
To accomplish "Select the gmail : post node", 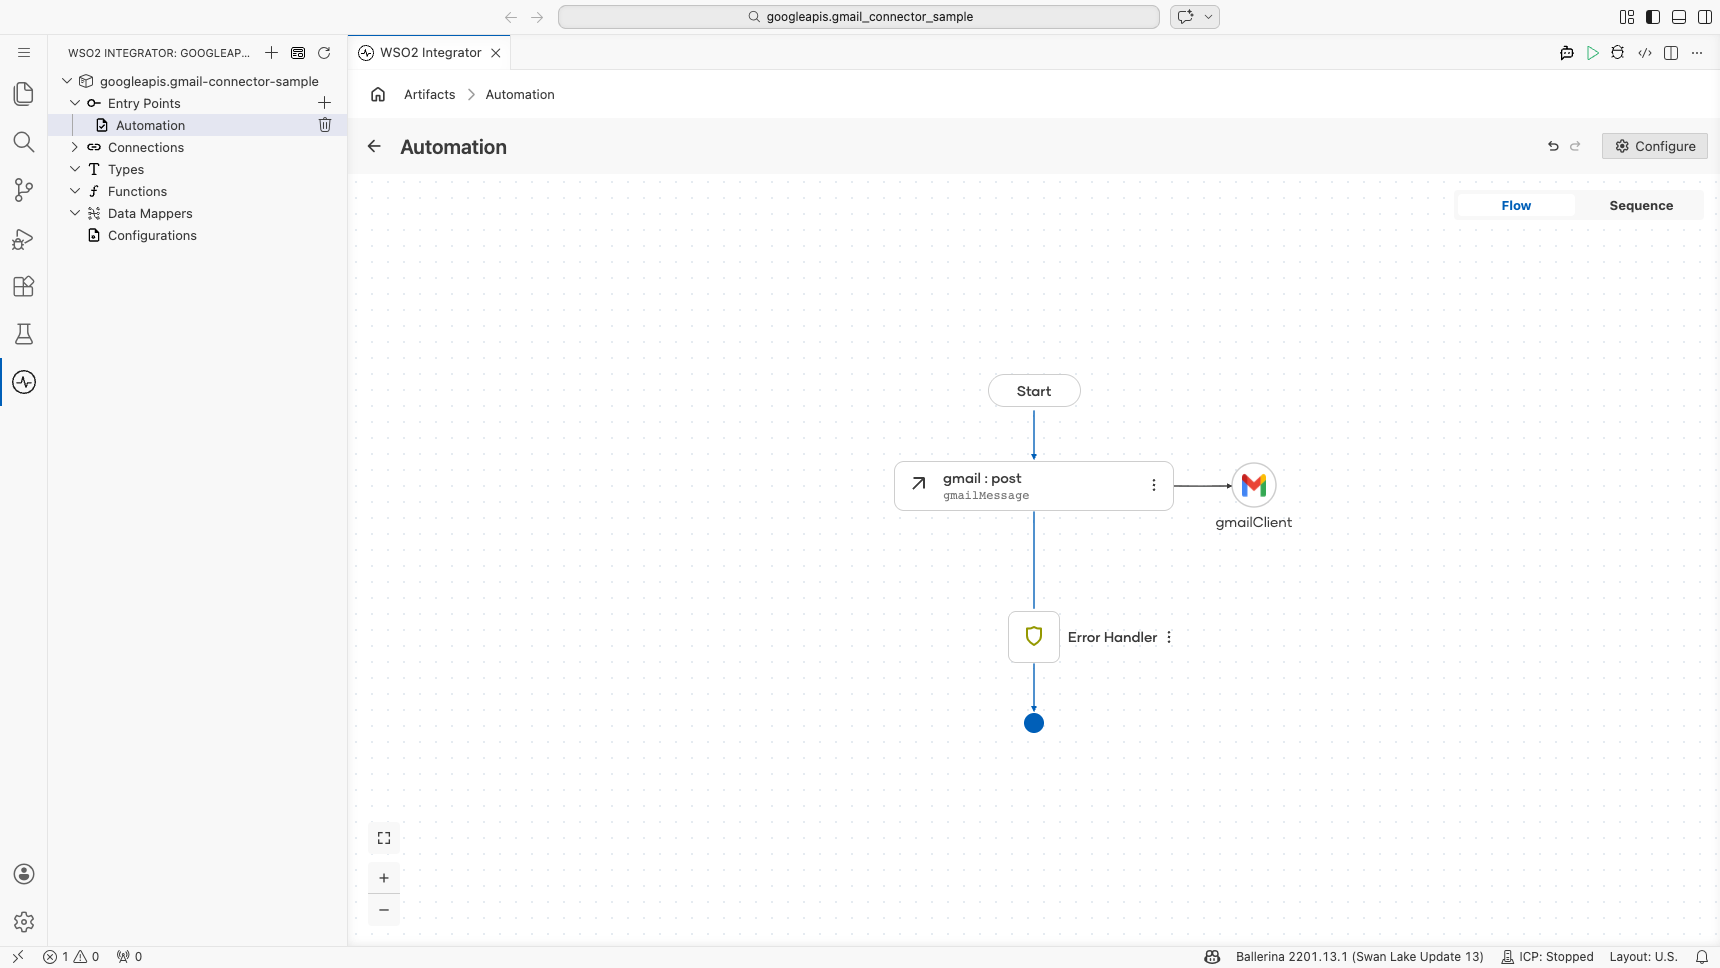I will click(1034, 486).
